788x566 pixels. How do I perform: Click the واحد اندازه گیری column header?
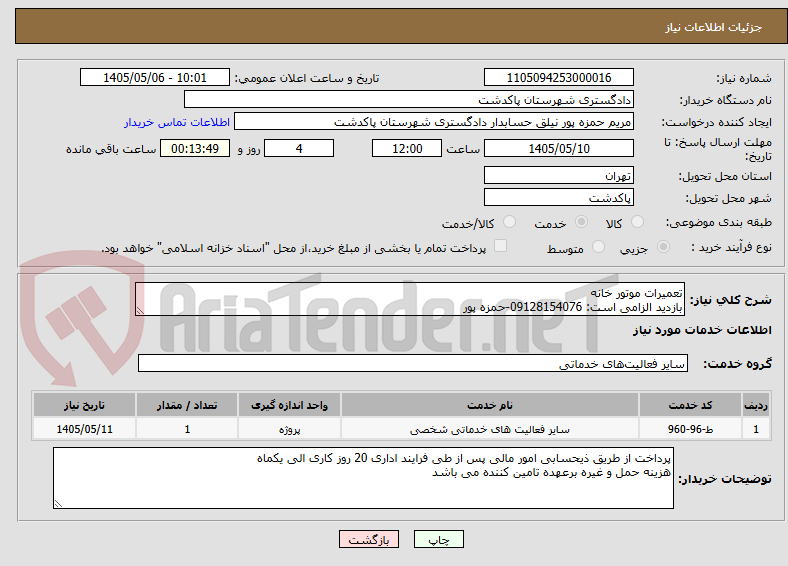pyautogui.click(x=289, y=405)
